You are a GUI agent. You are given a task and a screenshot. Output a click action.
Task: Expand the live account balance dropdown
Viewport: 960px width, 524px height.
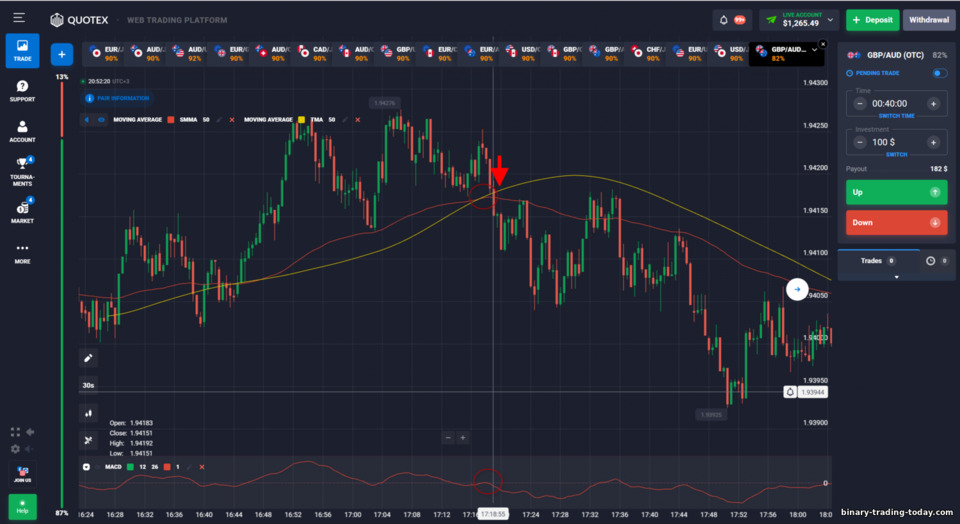(x=830, y=20)
